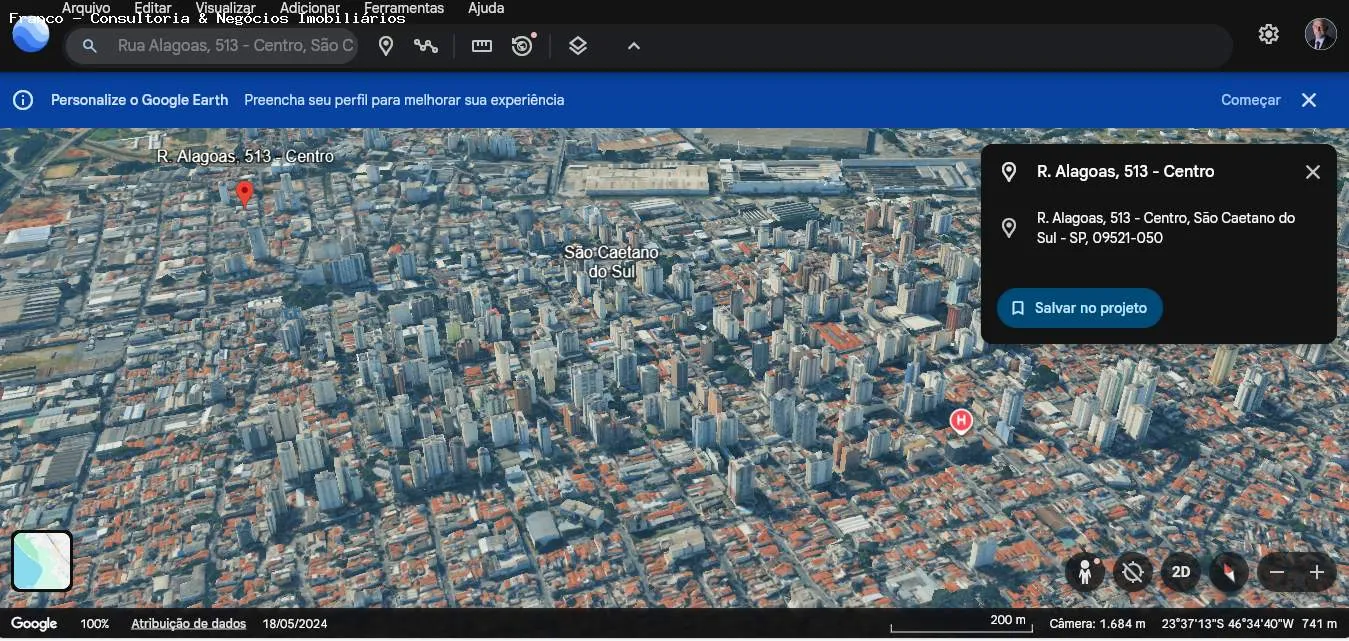Open the Ferramentas menu
Image resolution: width=1349 pixels, height=641 pixels.
404,8
